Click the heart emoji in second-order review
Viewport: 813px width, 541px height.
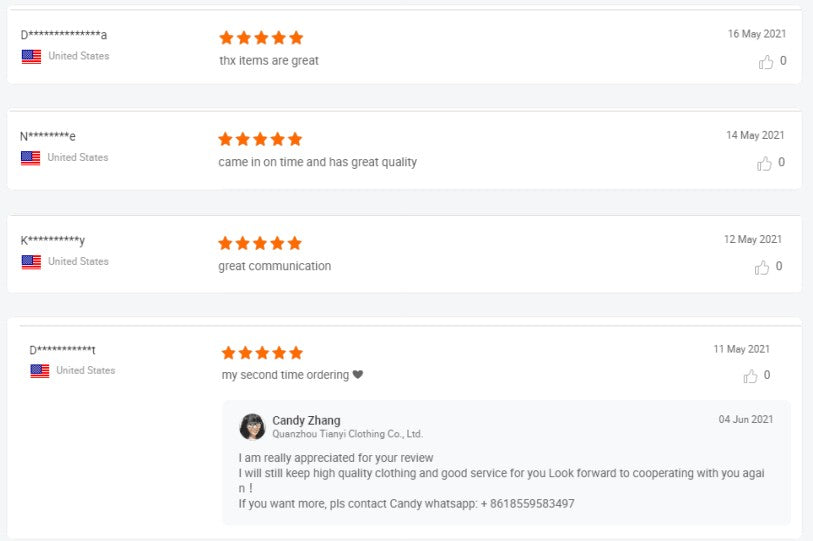point(358,375)
